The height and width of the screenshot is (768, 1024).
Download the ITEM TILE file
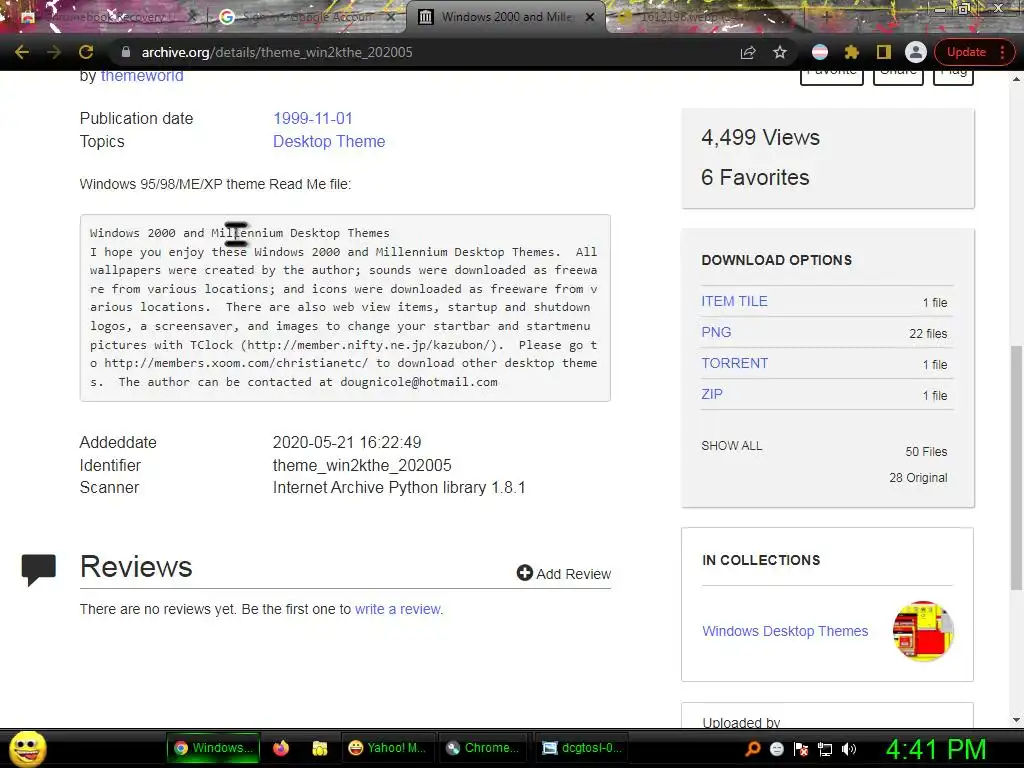point(734,301)
